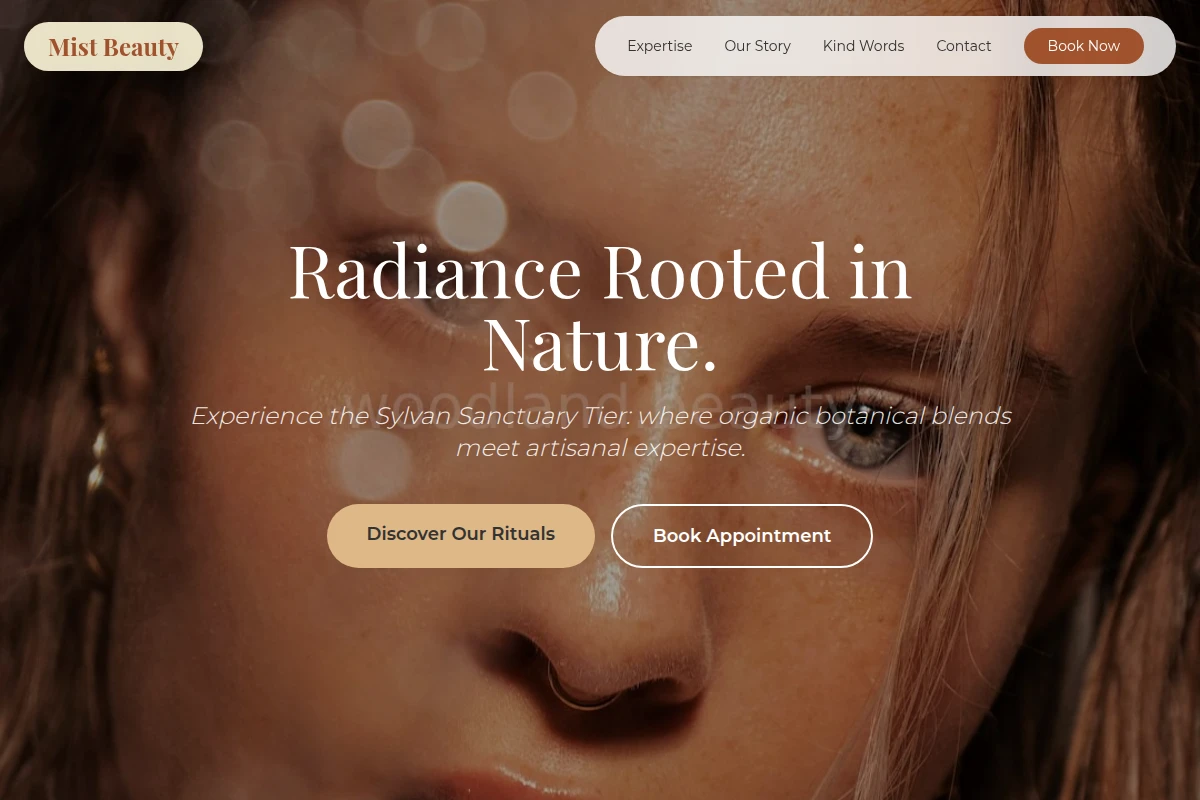Viewport: 1200px width, 800px height.
Task: Click the Radiance Rooted in Nature headline
Action: pos(600,307)
